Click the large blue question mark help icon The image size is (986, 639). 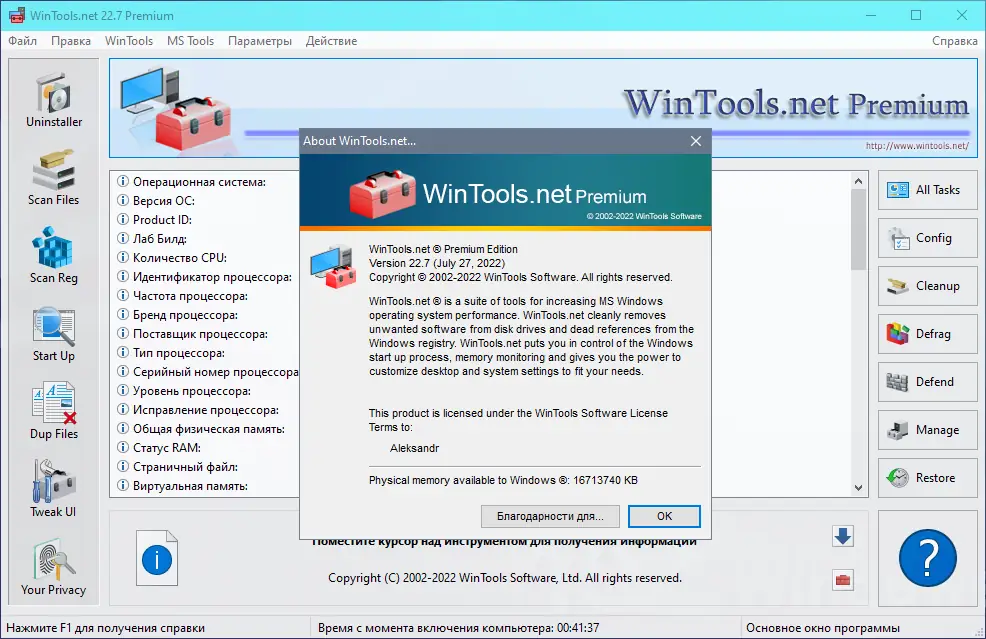pos(928,558)
